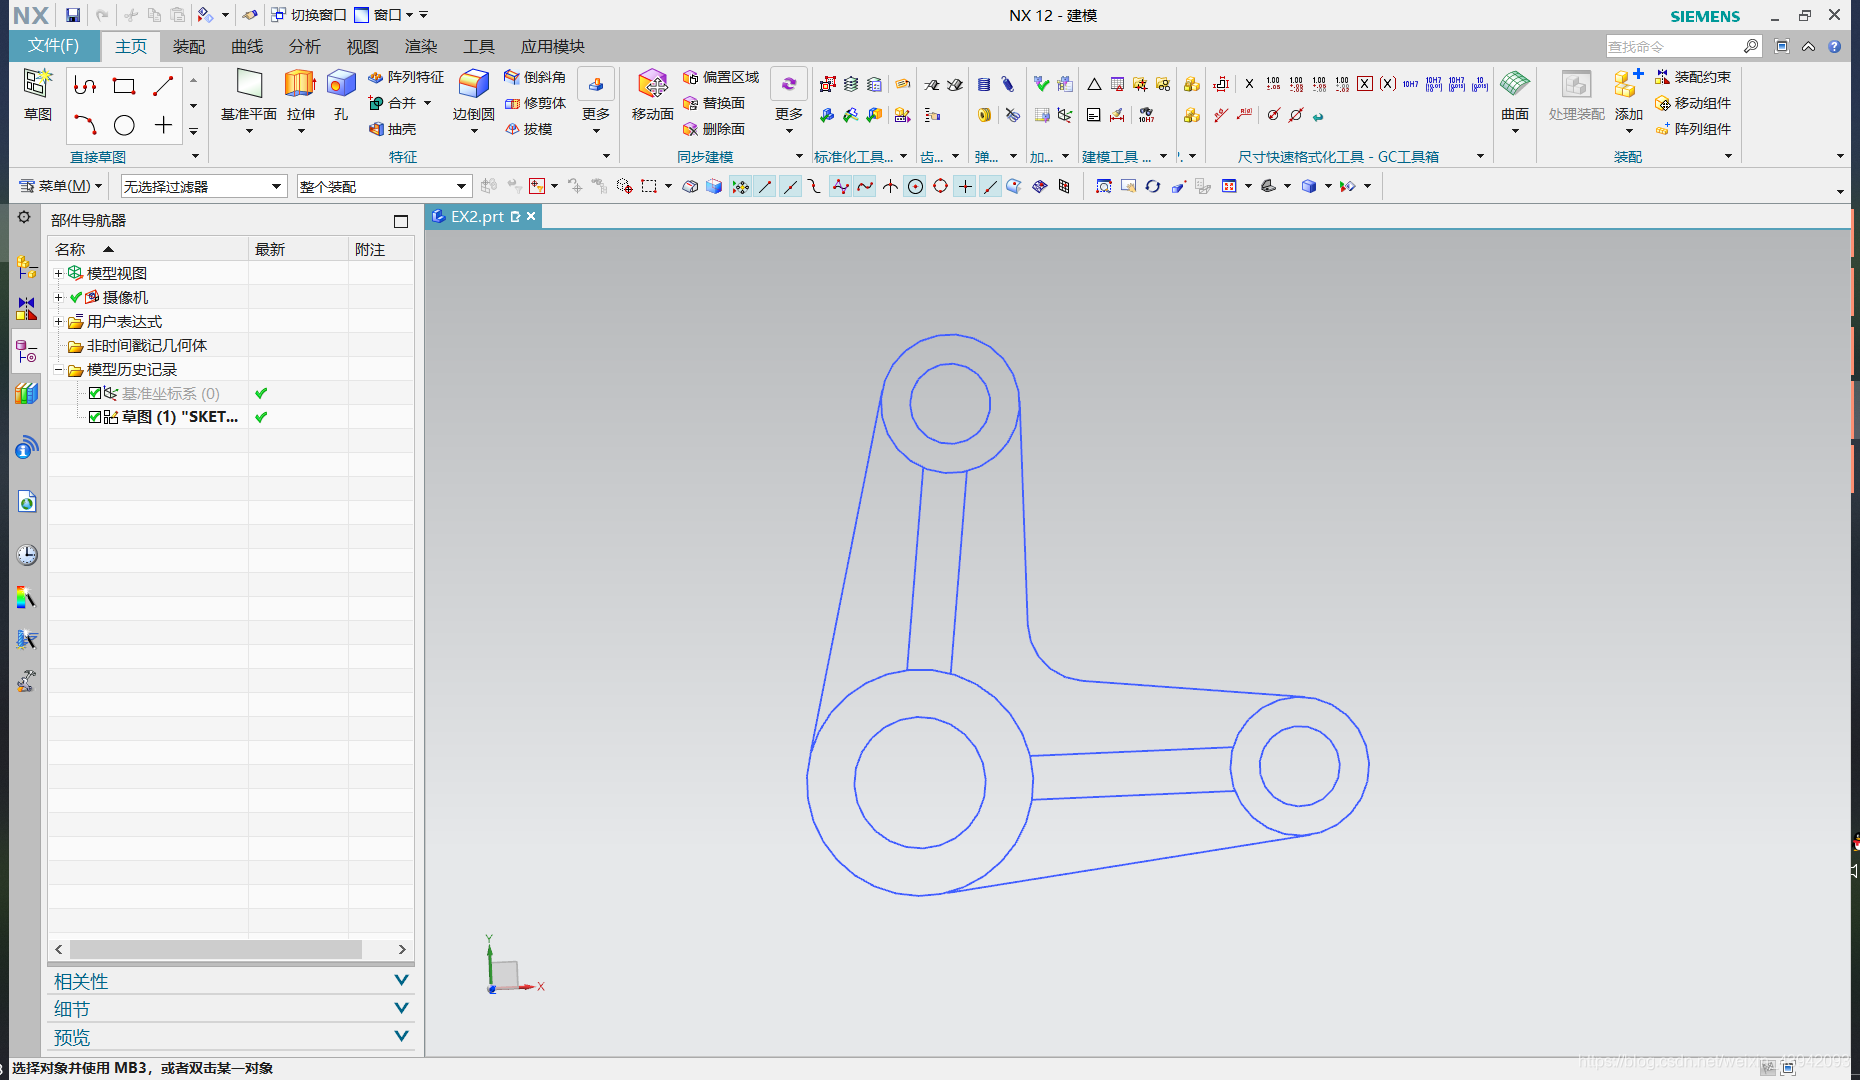Click the 倒斜角 chamfer tool
Image resolution: width=1860 pixels, height=1080 pixels.
(x=535, y=77)
